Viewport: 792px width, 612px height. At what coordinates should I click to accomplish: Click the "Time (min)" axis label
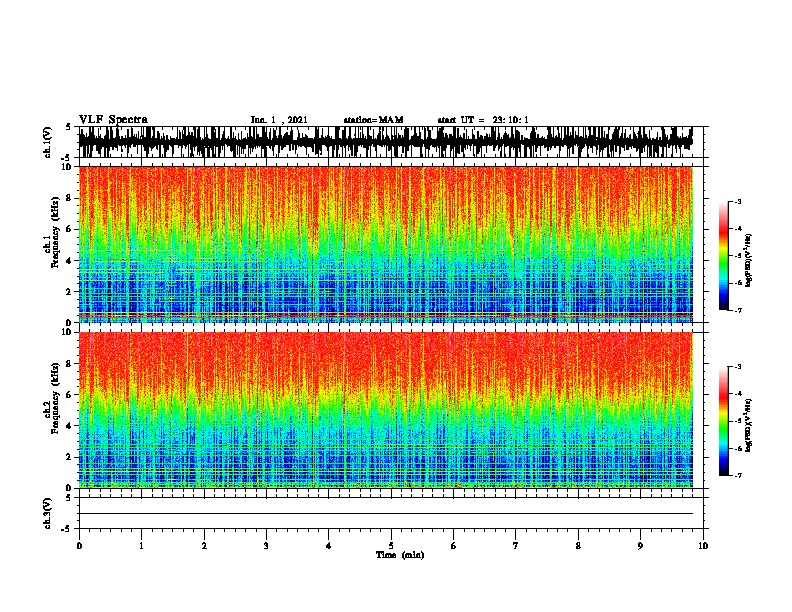(400, 555)
